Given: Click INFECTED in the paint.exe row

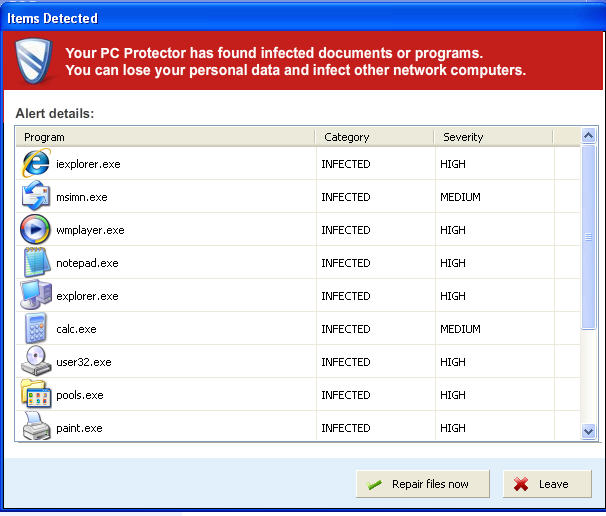Looking at the screenshot, I should pos(346,428).
